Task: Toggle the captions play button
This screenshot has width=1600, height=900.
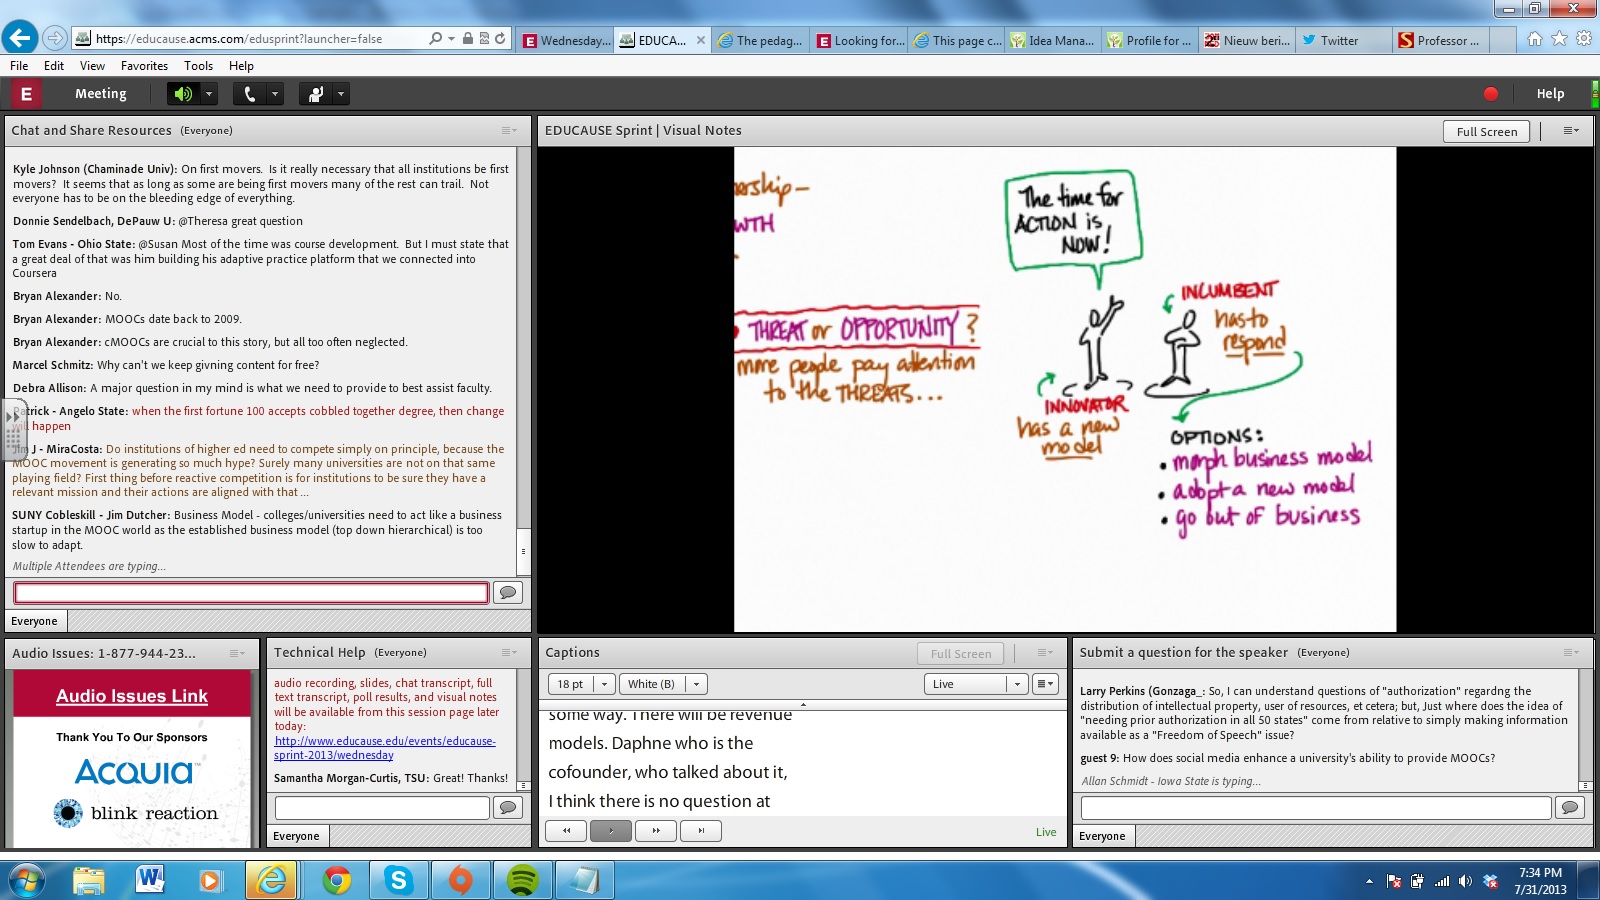Action: [611, 831]
